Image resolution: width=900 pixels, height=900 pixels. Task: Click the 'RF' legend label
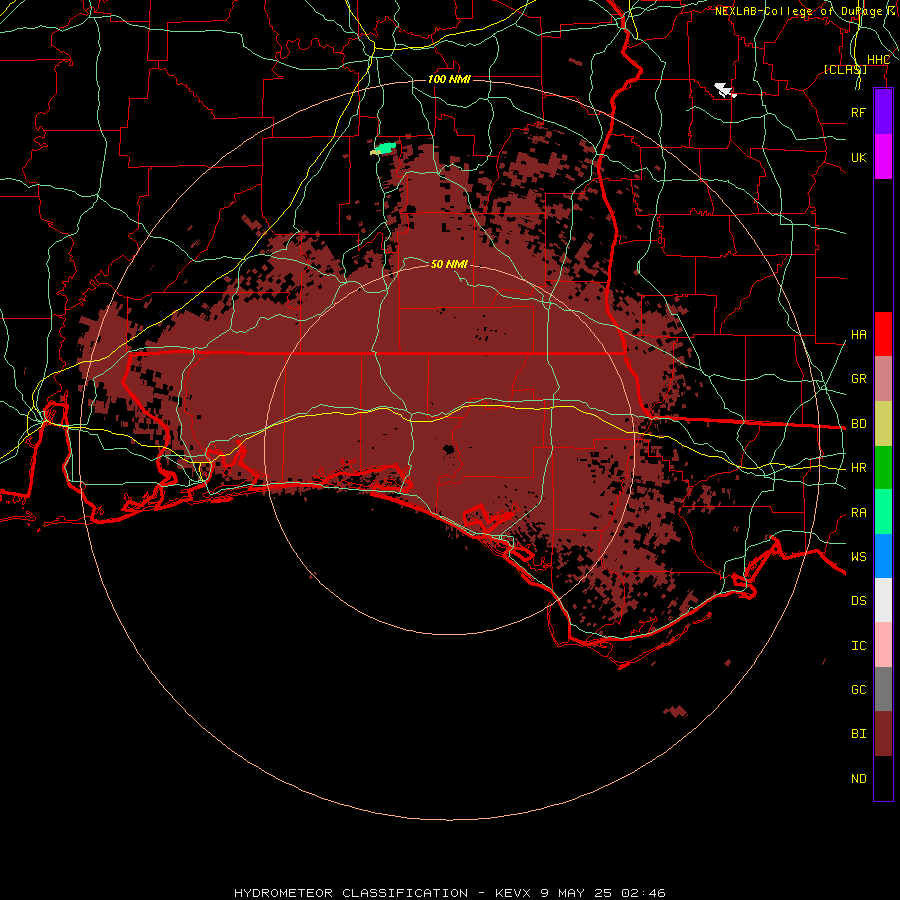click(859, 112)
